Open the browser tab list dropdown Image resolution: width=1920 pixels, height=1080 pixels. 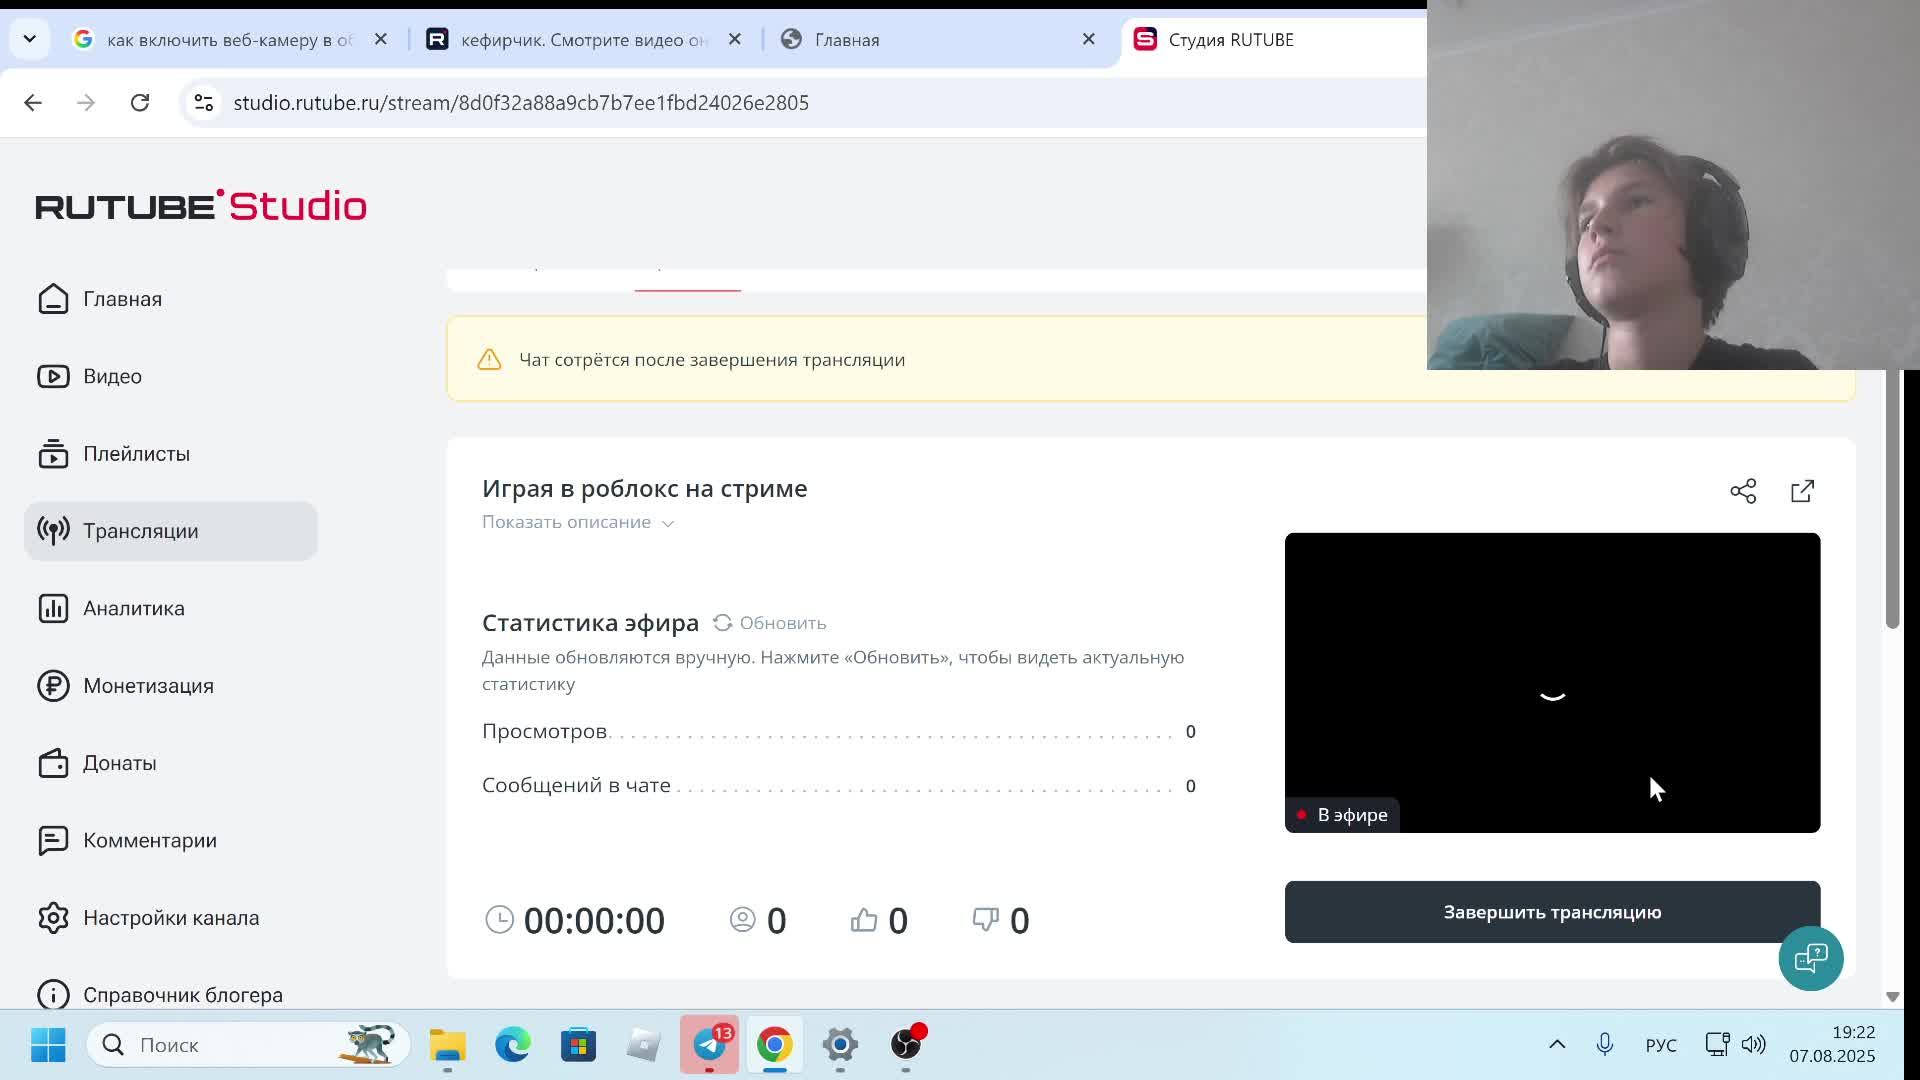[29, 39]
